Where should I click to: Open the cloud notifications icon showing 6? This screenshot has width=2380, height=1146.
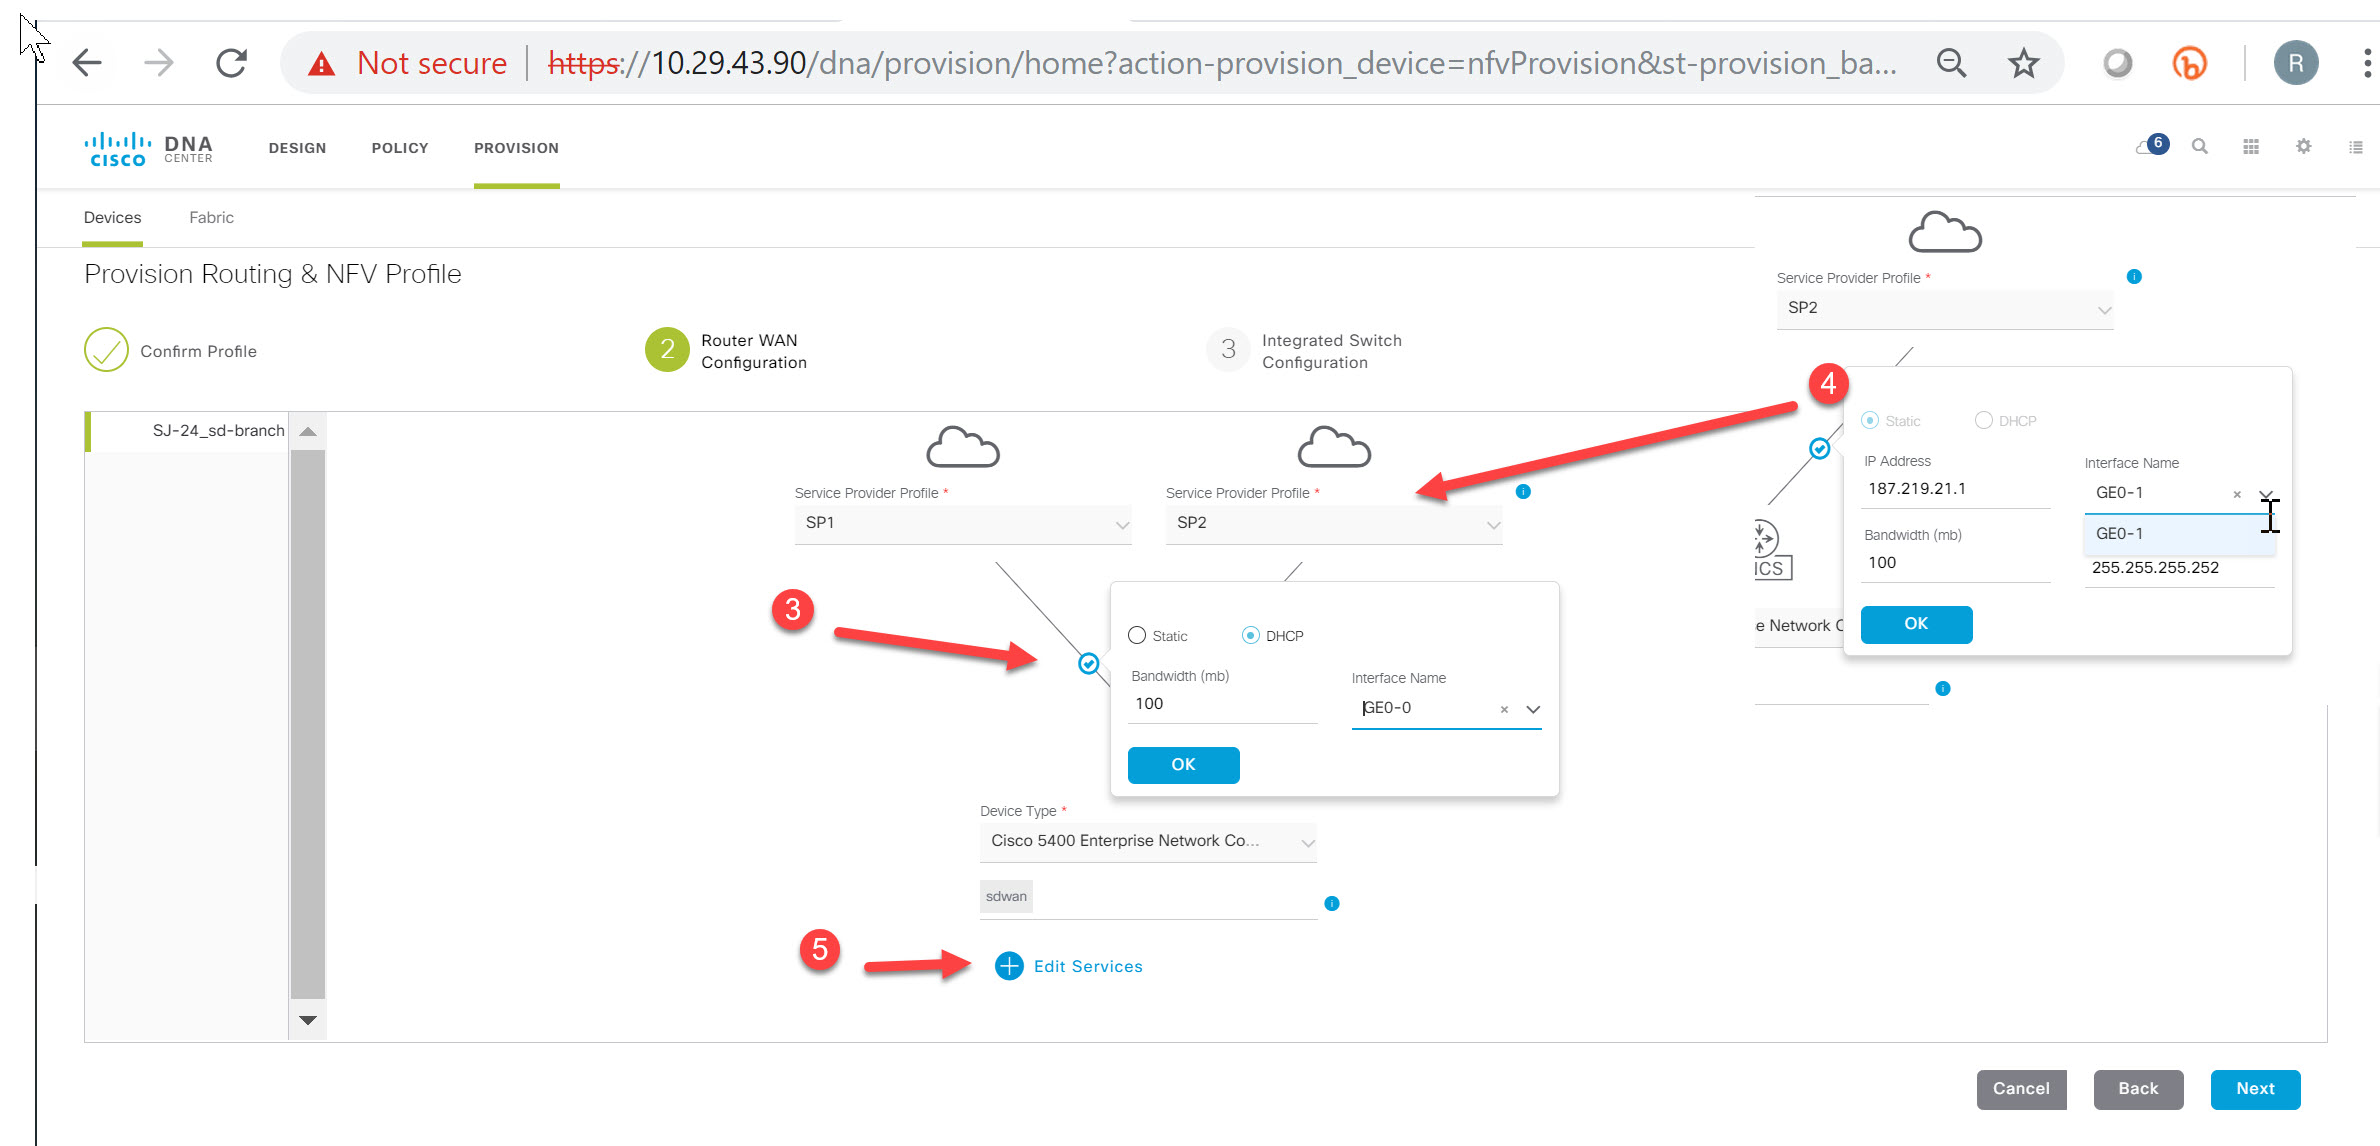tap(2148, 146)
